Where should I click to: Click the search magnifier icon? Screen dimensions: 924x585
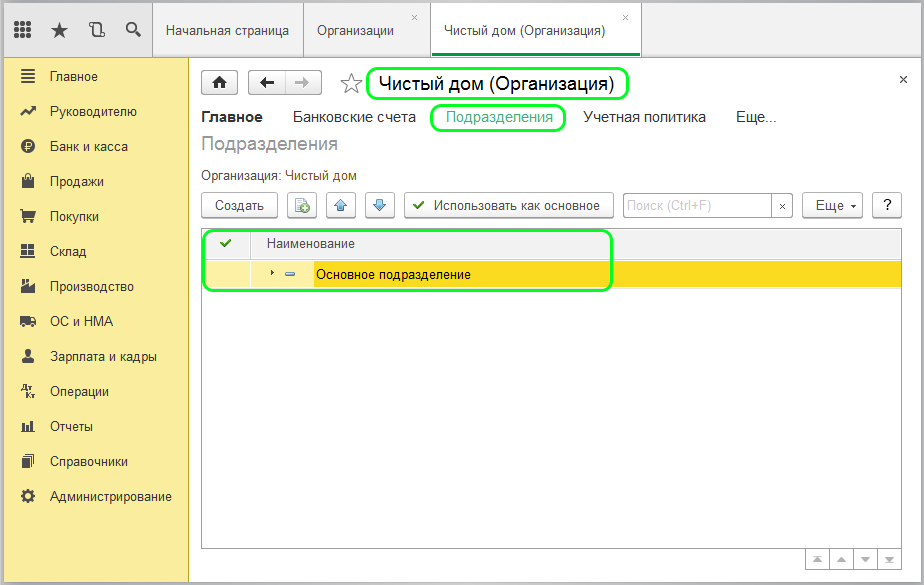tap(133, 30)
